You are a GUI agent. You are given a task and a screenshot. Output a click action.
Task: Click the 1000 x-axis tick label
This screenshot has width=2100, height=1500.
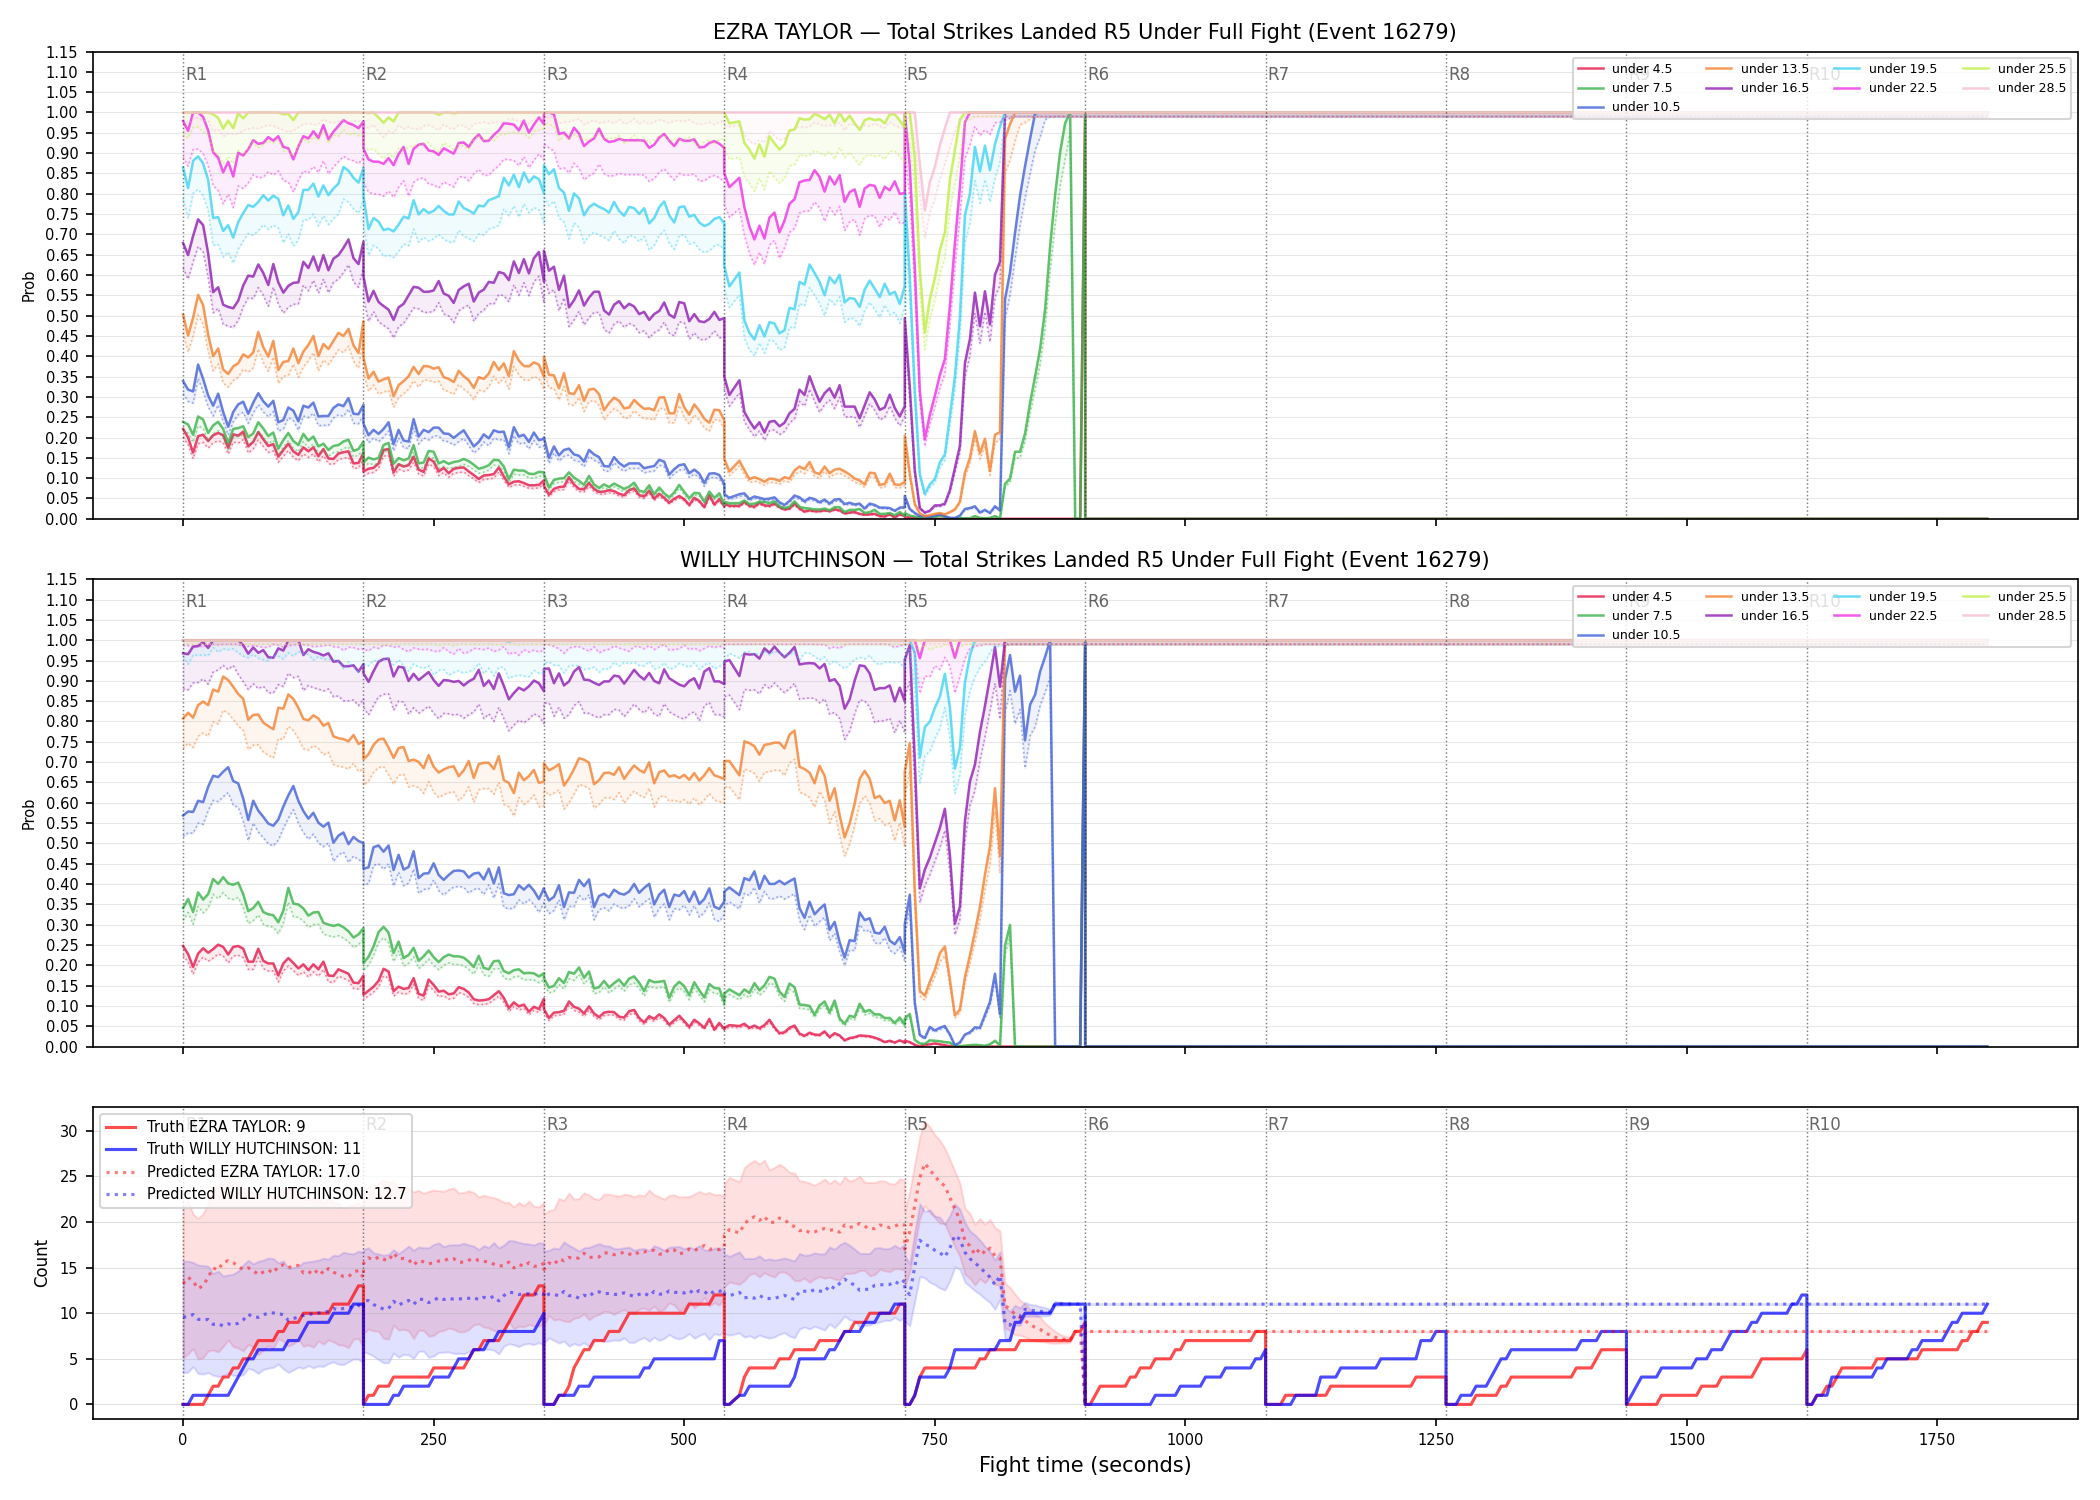tap(1185, 1440)
